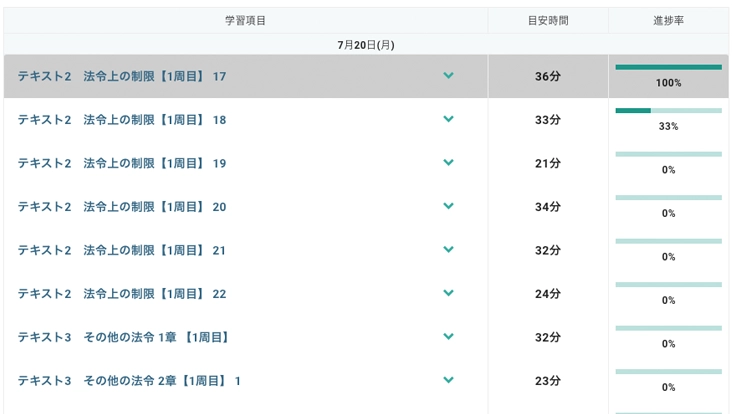The width and height of the screenshot is (736, 414).
Task: Expand the 法令上の制限 18 row chevron
Action: point(448,119)
